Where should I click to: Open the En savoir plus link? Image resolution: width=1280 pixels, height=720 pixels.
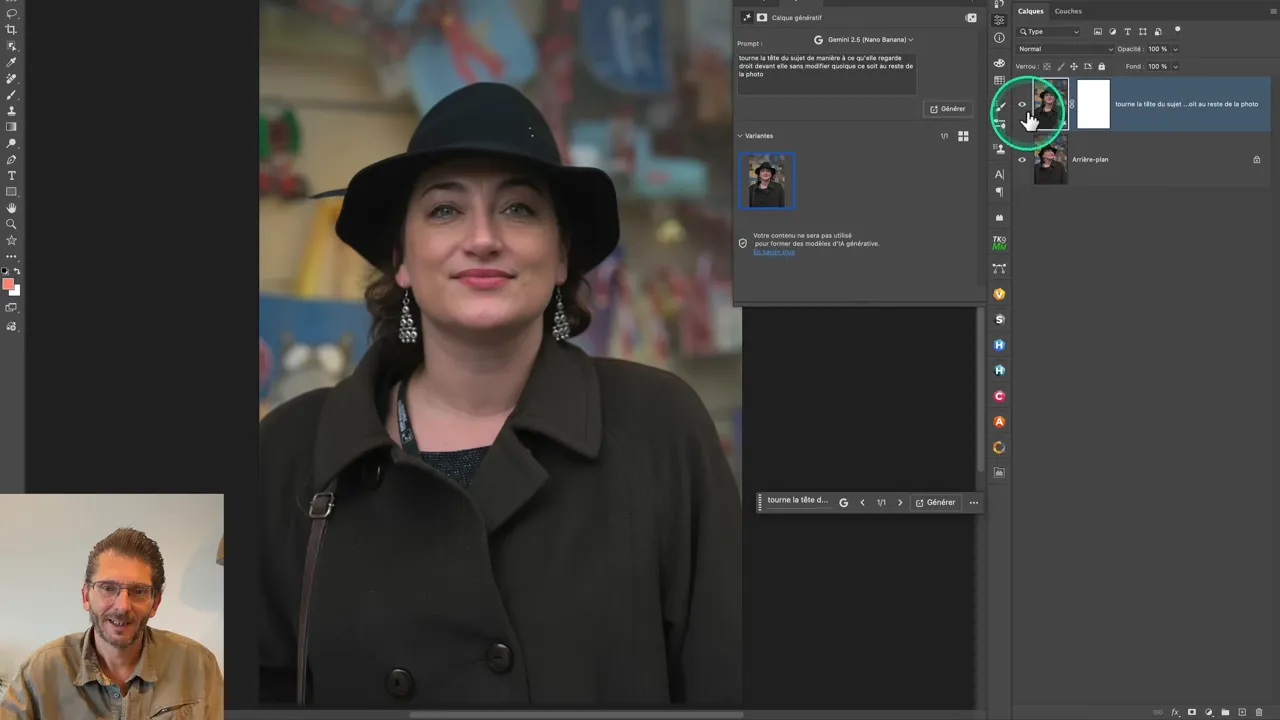[774, 252]
